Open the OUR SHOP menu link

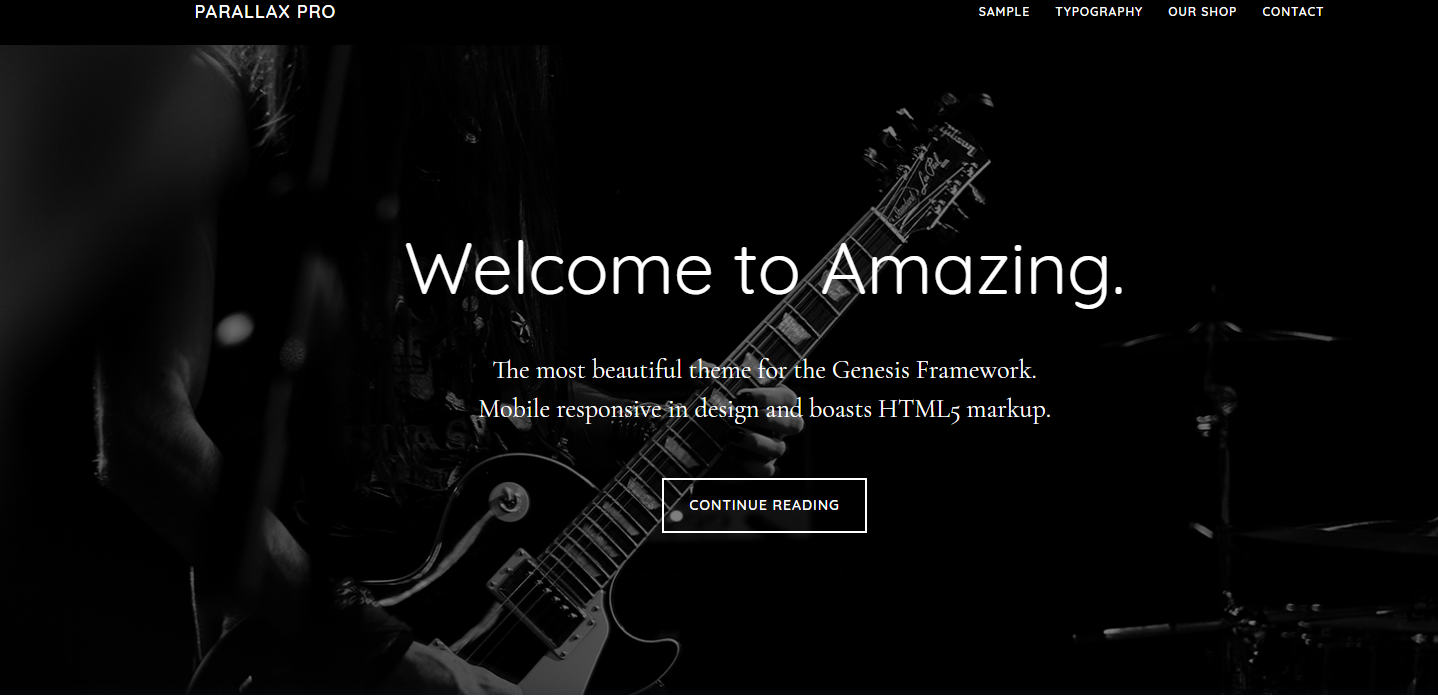[1202, 12]
